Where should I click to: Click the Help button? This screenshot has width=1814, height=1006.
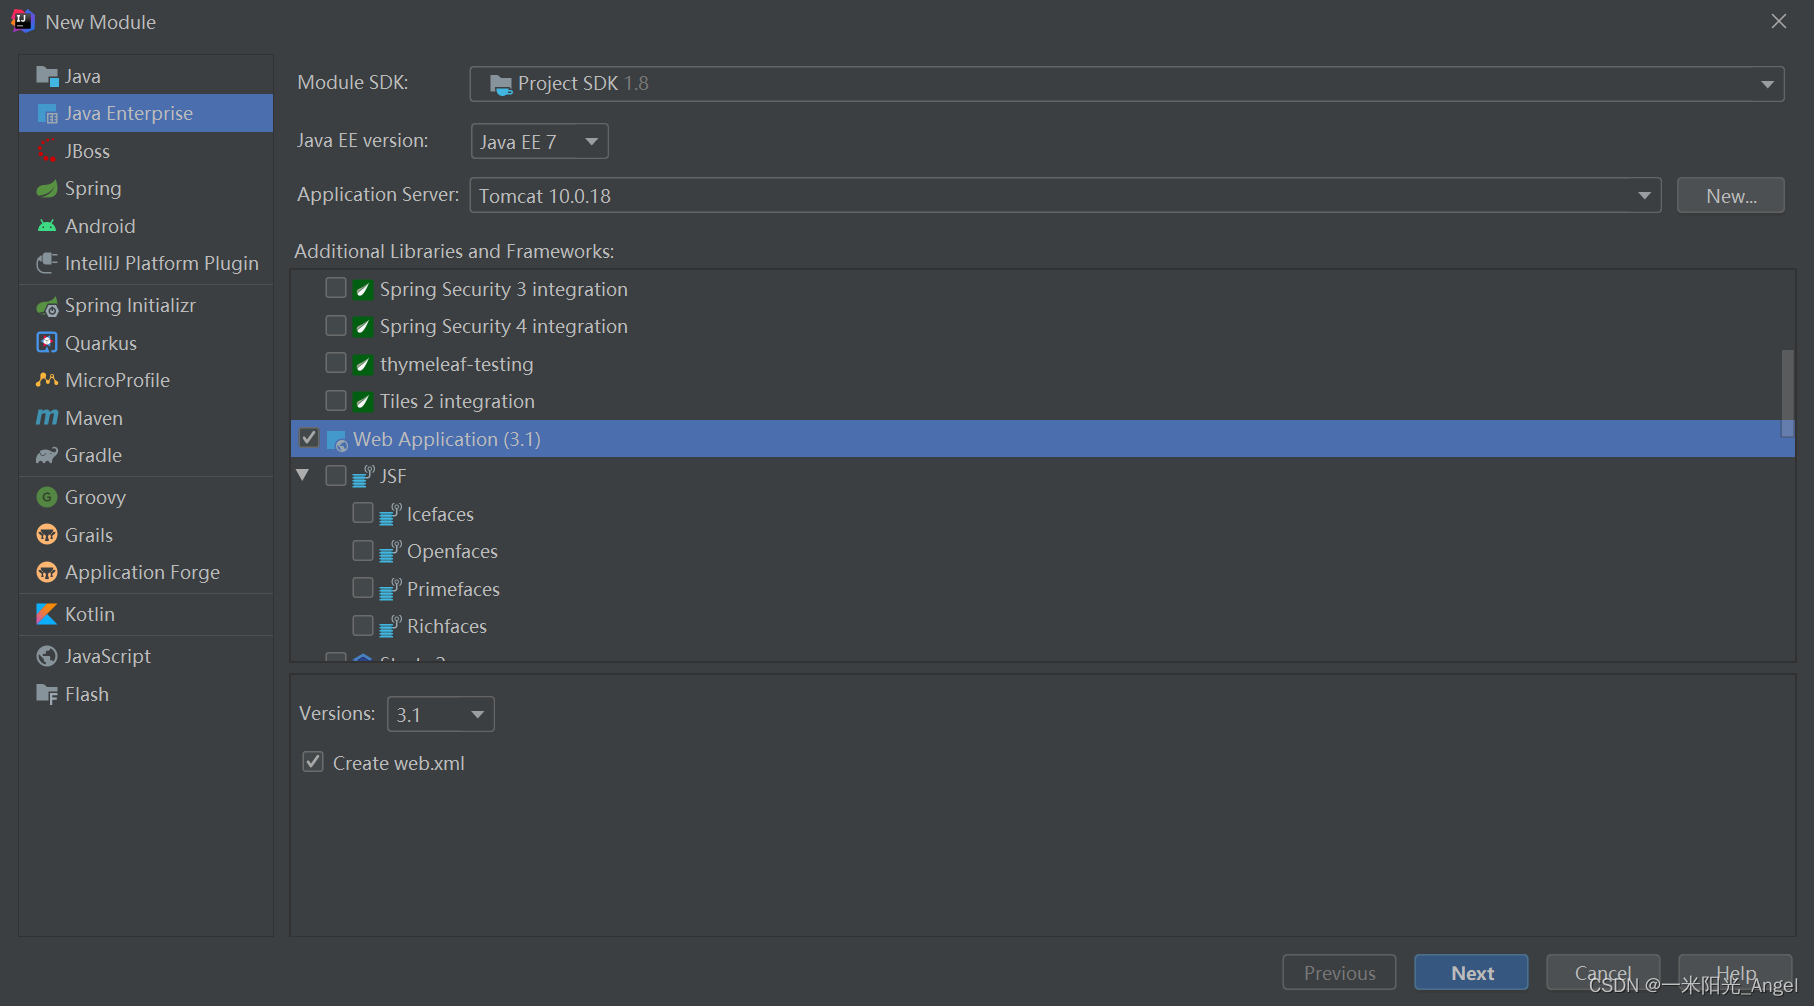(1735, 973)
